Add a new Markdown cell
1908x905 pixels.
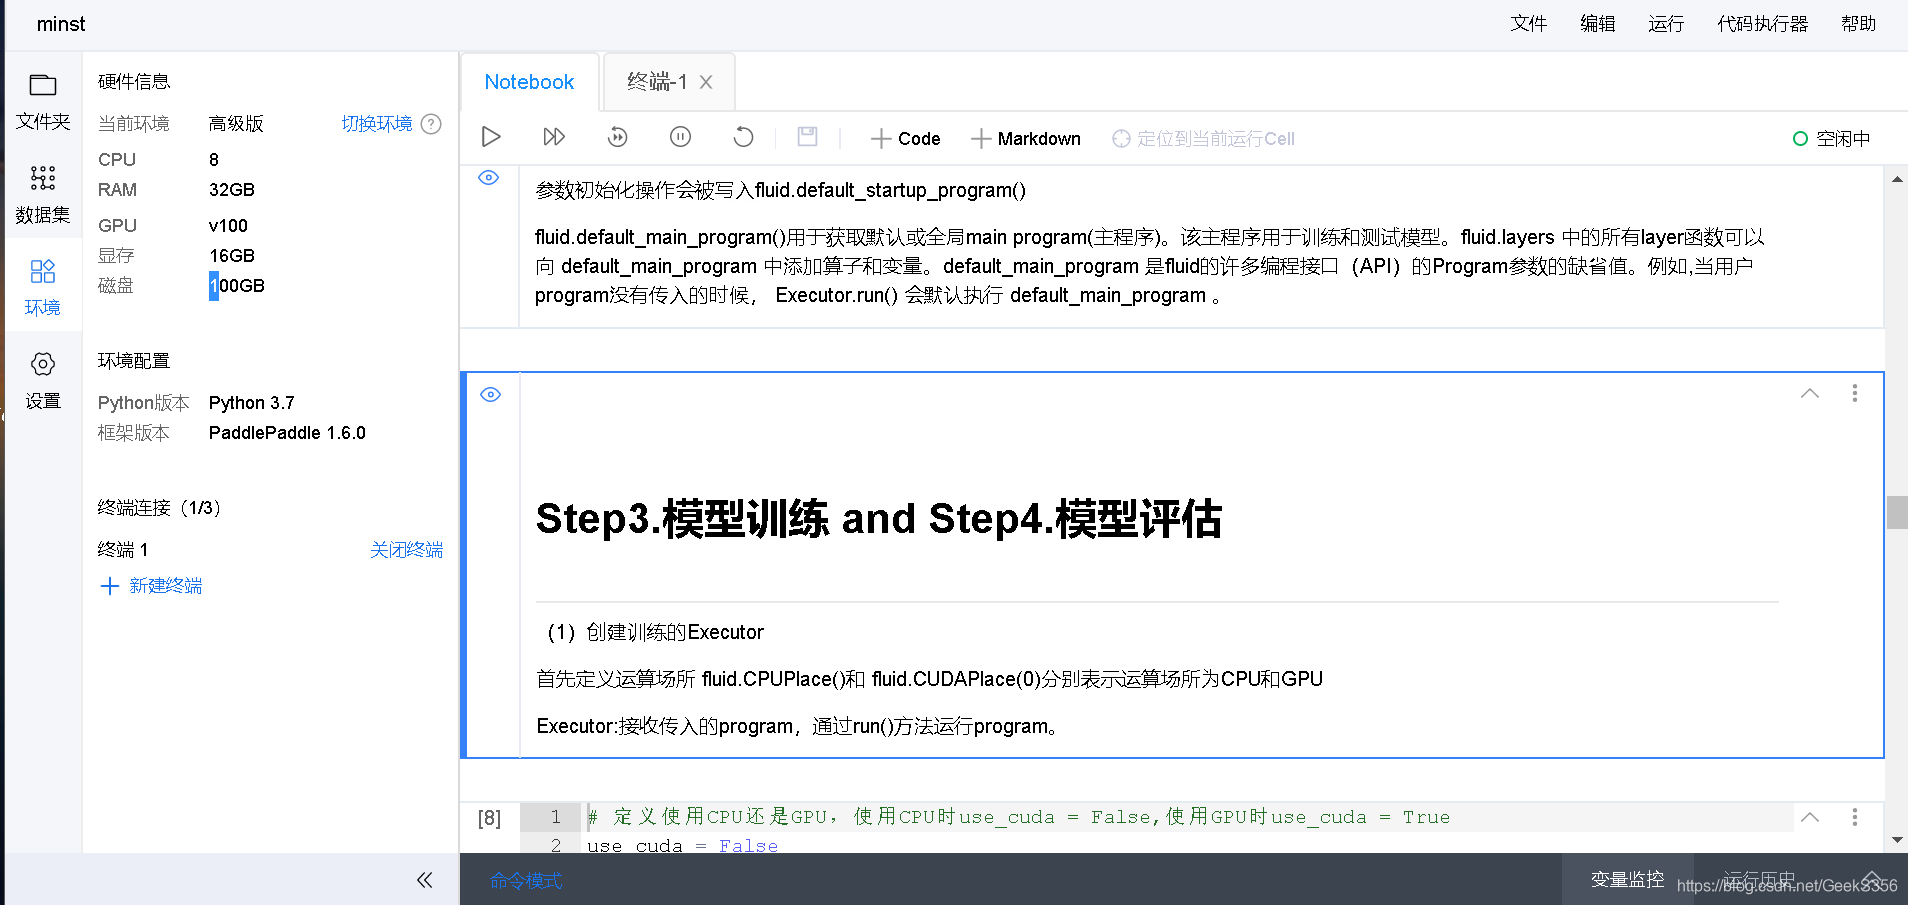click(1026, 139)
